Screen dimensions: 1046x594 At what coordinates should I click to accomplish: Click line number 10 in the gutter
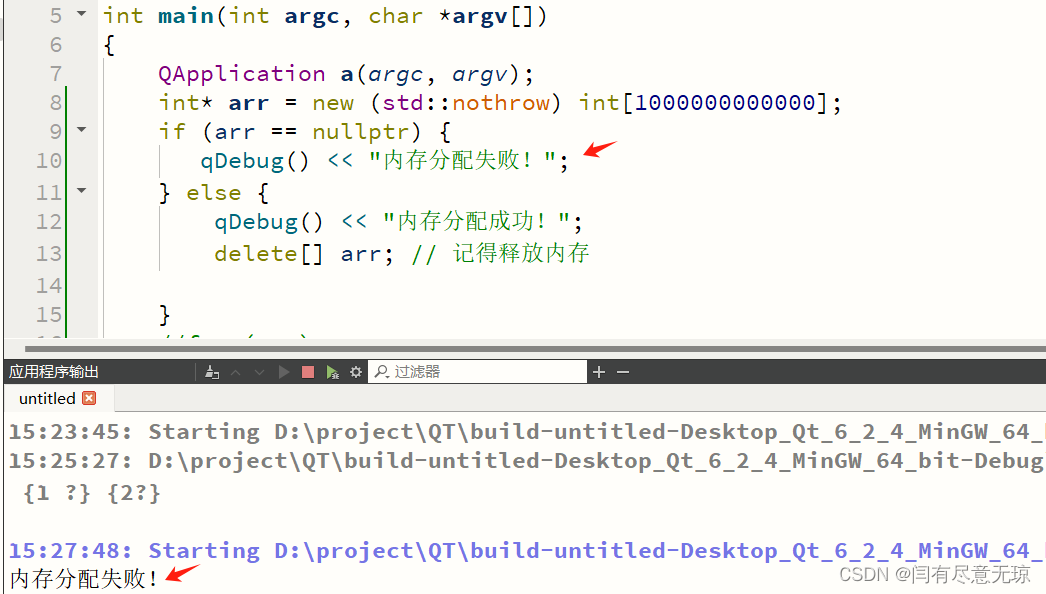point(49,161)
